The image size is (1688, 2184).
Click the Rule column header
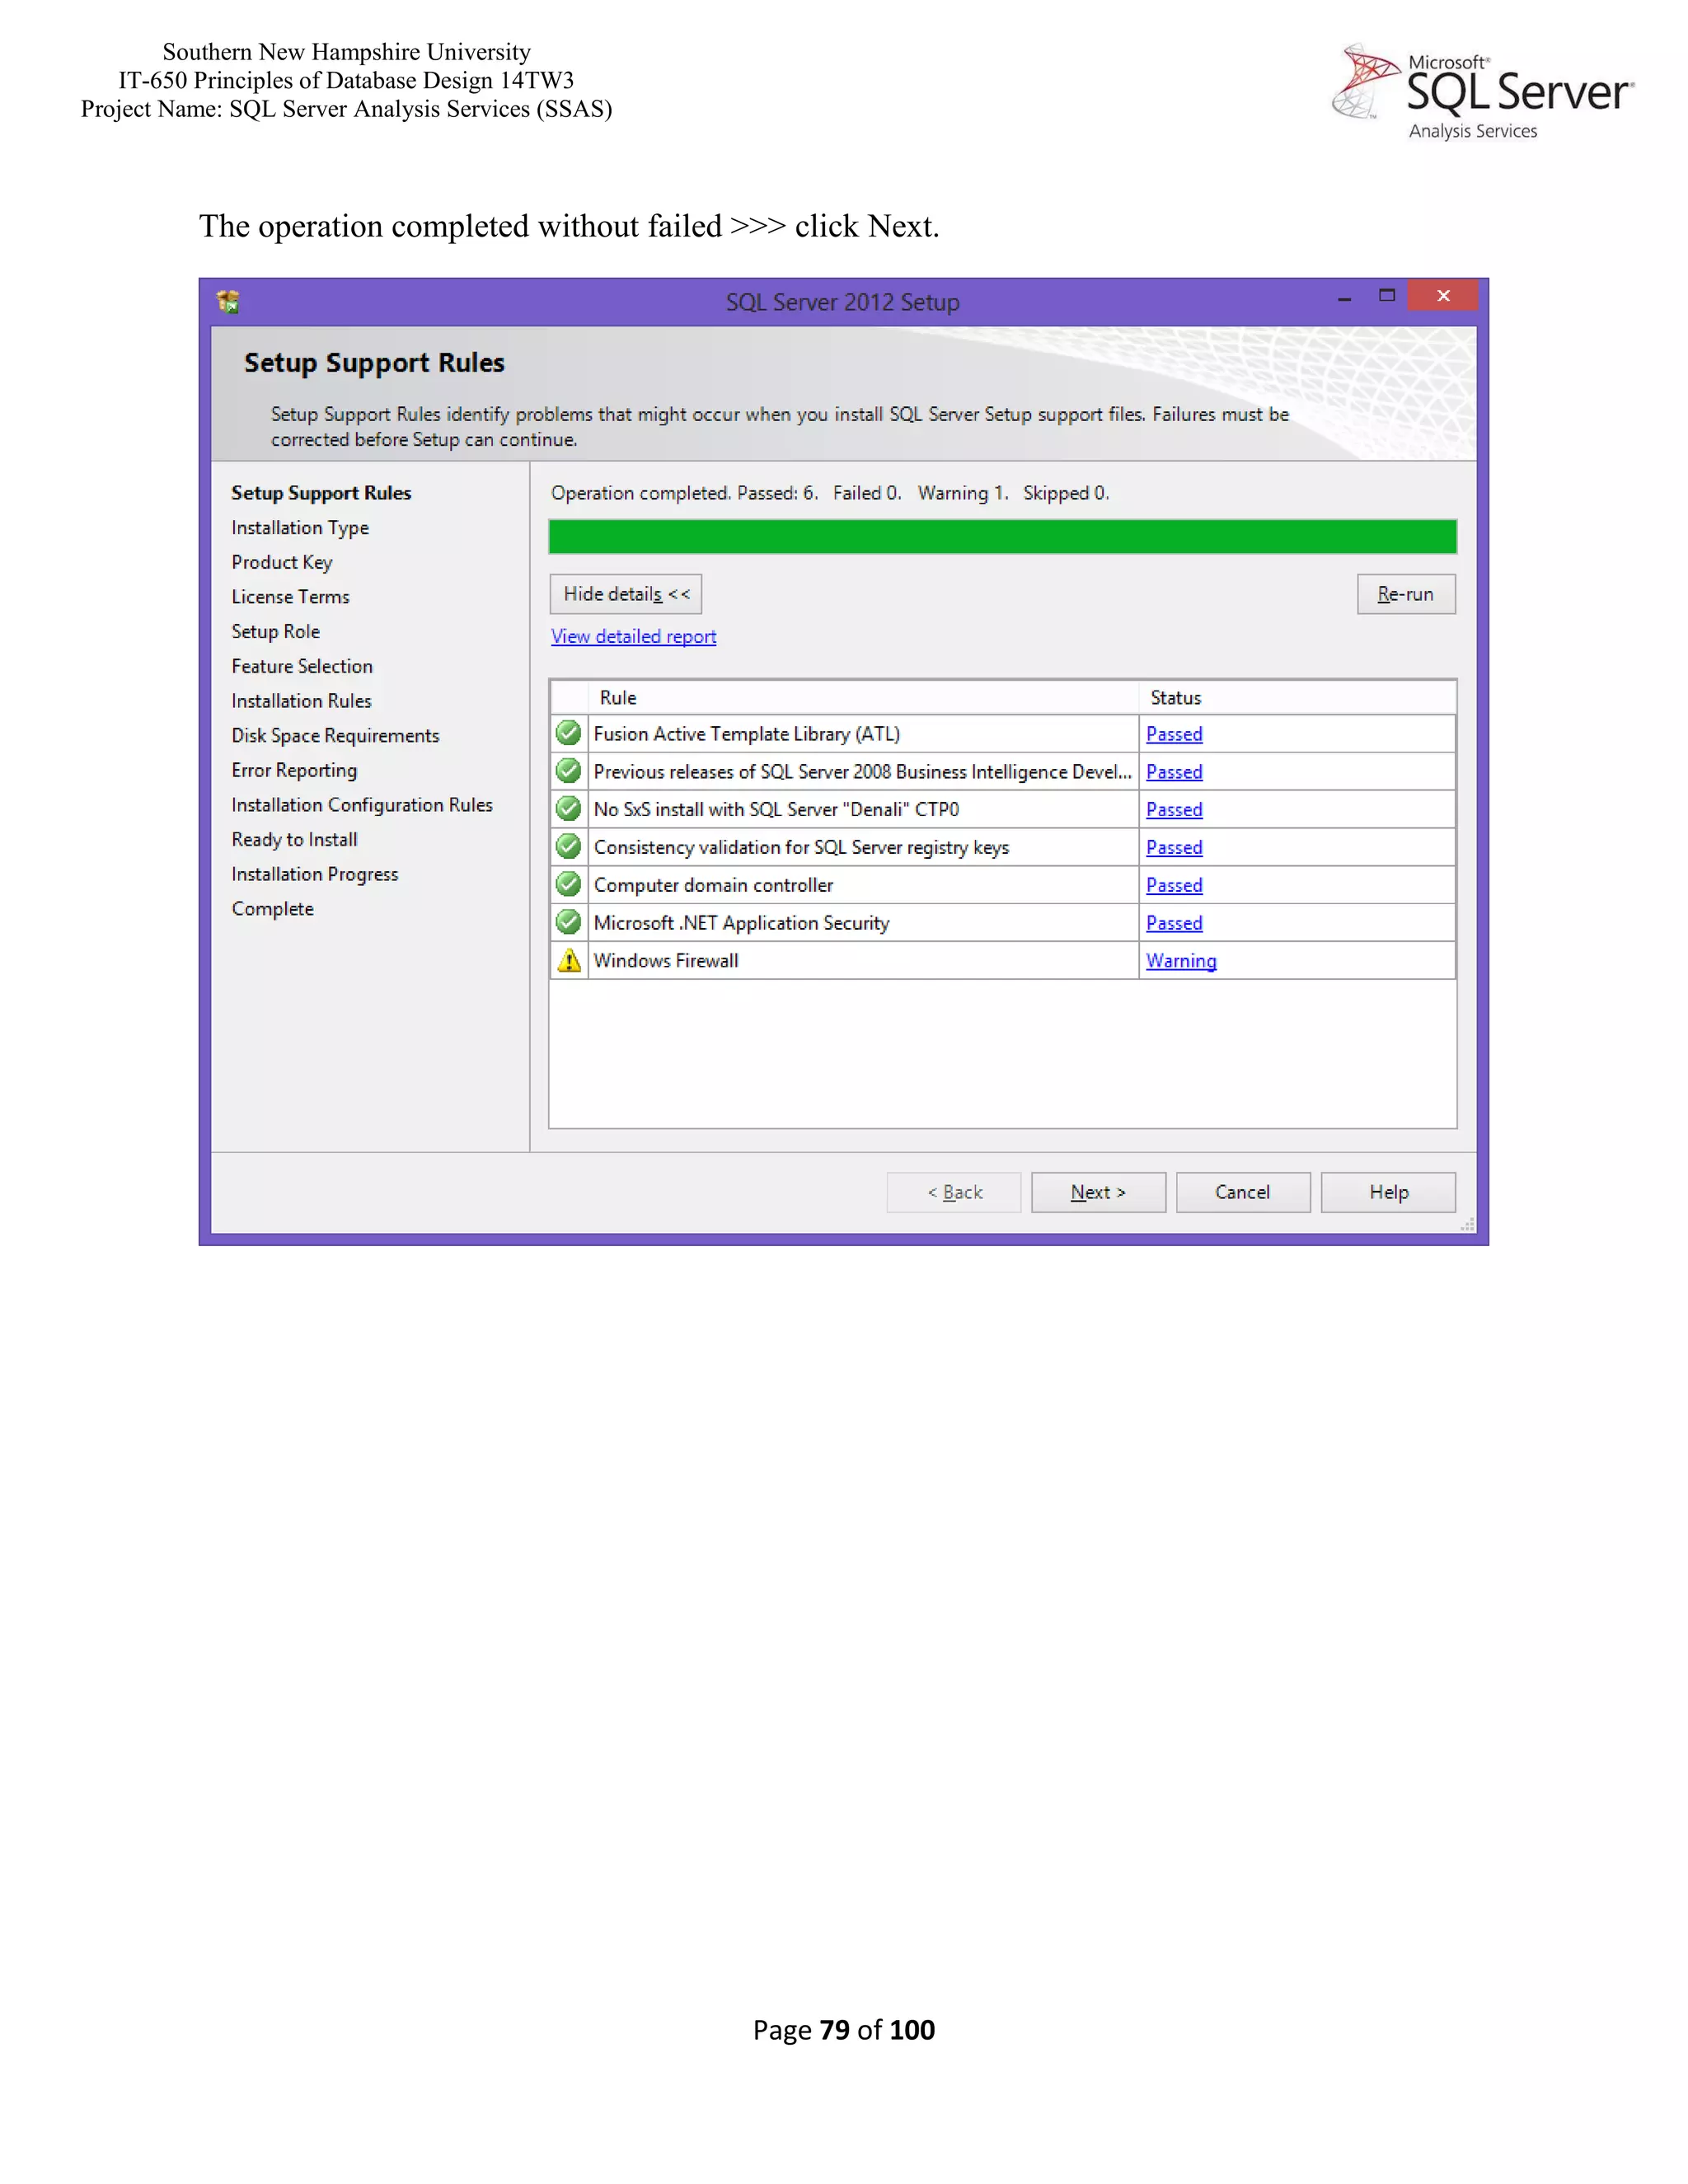click(864, 697)
